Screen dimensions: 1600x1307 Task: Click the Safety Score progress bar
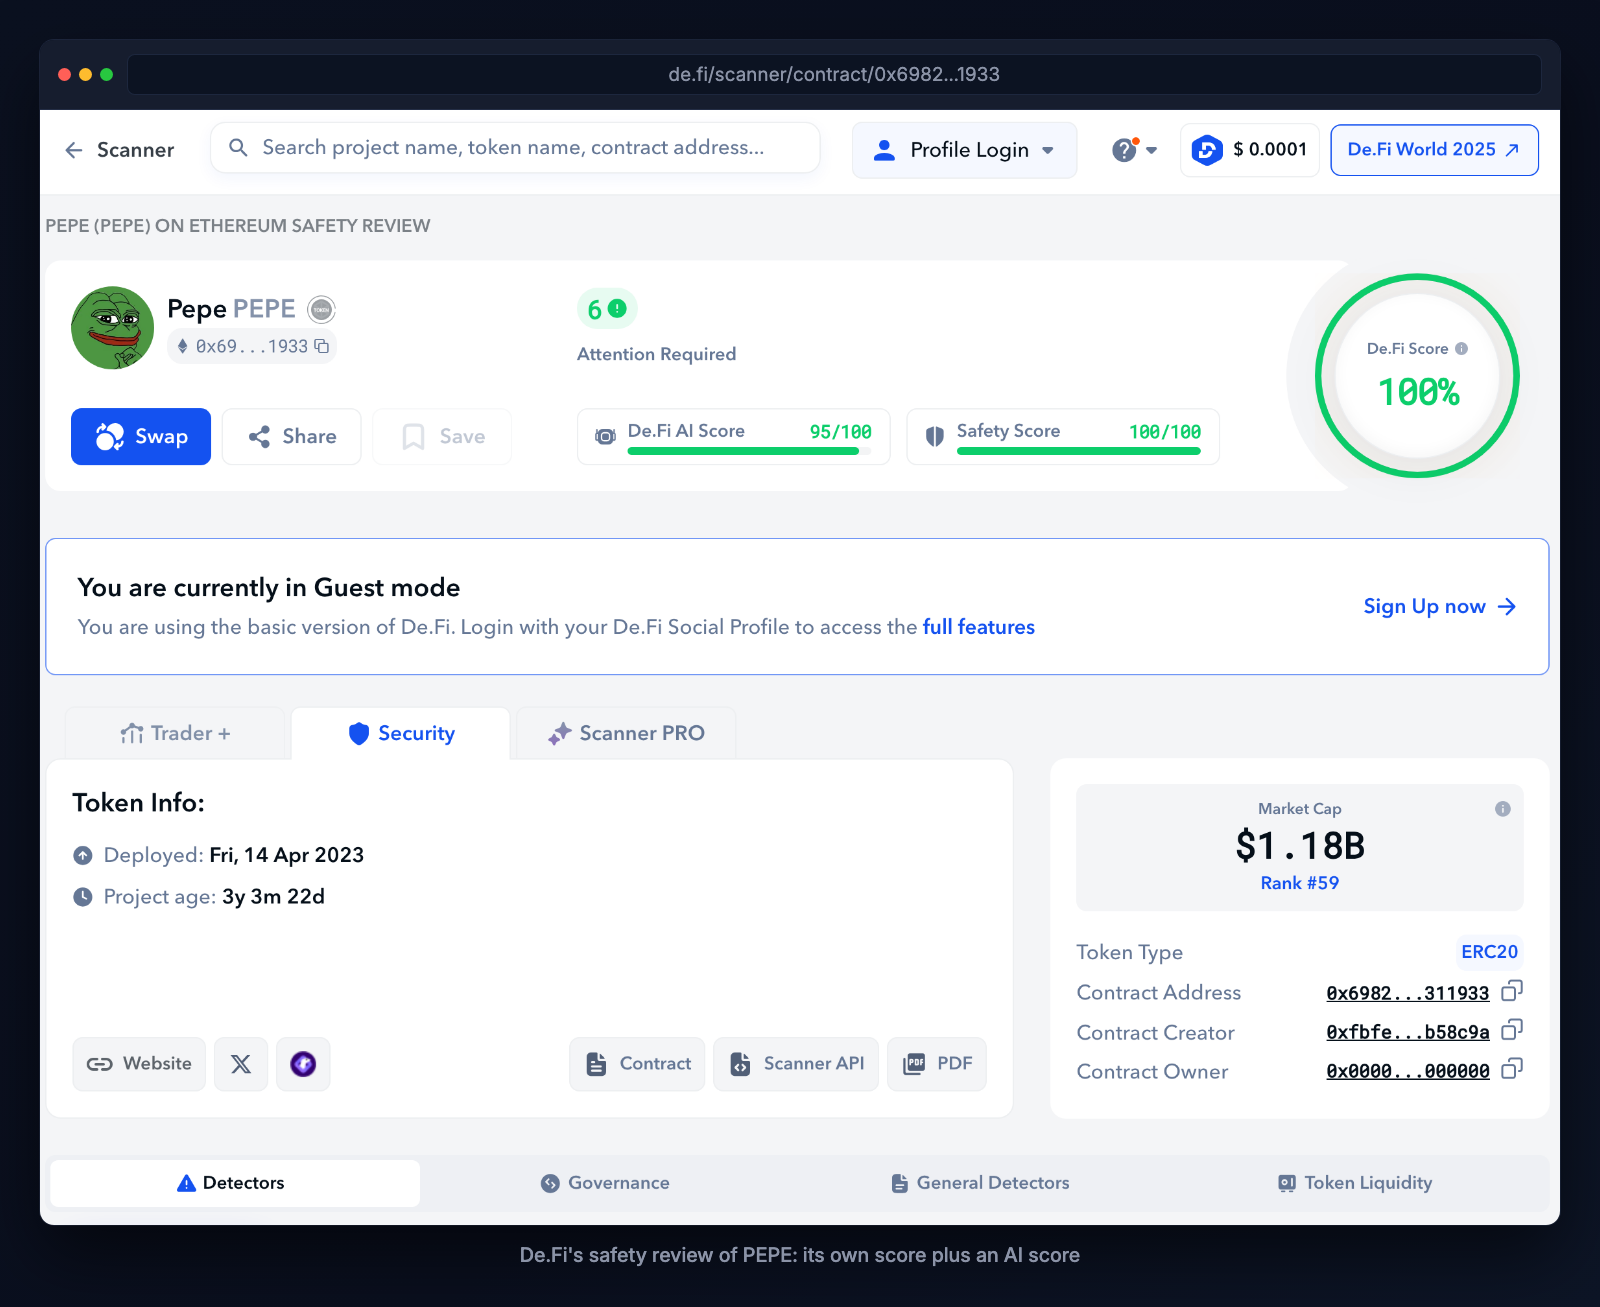pyautogui.click(x=1079, y=451)
